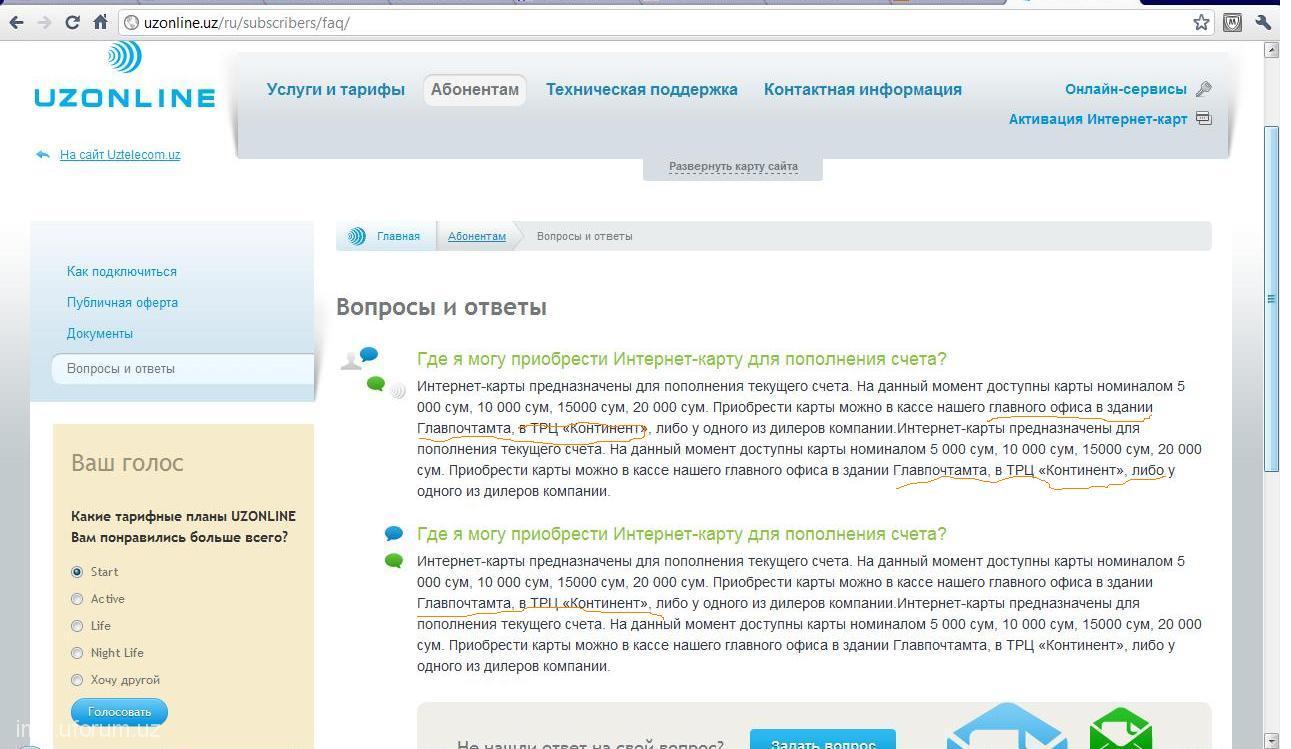Open Активация Интернет-карт link
Screen dimensions: 1291x749
click(x=1098, y=119)
